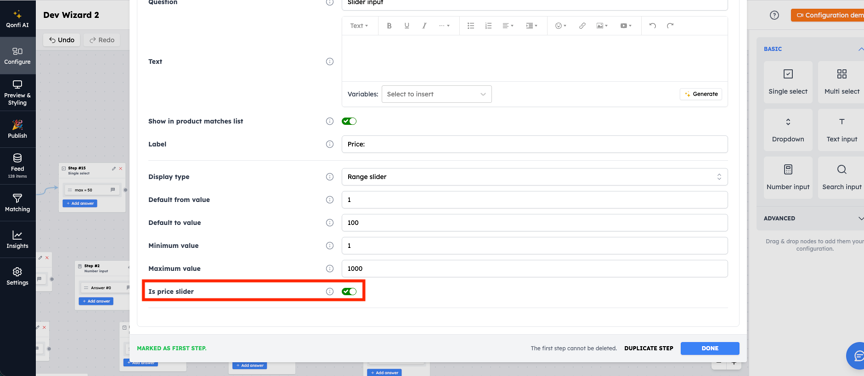Click the DONE button
The height and width of the screenshot is (376, 864).
pyautogui.click(x=710, y=348)
